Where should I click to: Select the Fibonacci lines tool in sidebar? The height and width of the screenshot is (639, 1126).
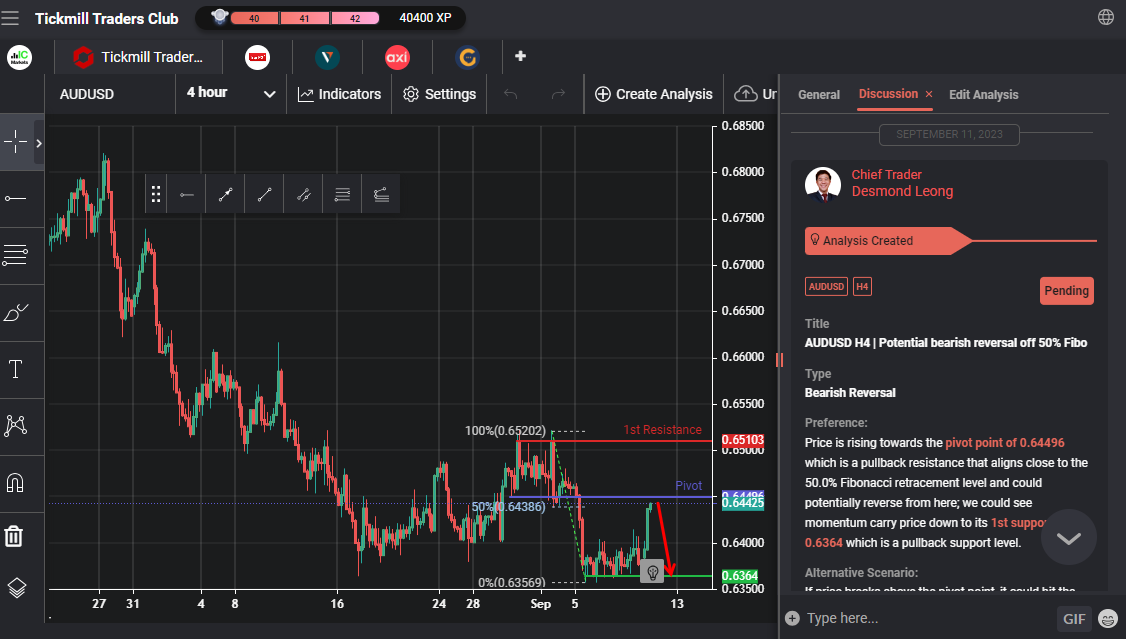[x=16, y=255]
